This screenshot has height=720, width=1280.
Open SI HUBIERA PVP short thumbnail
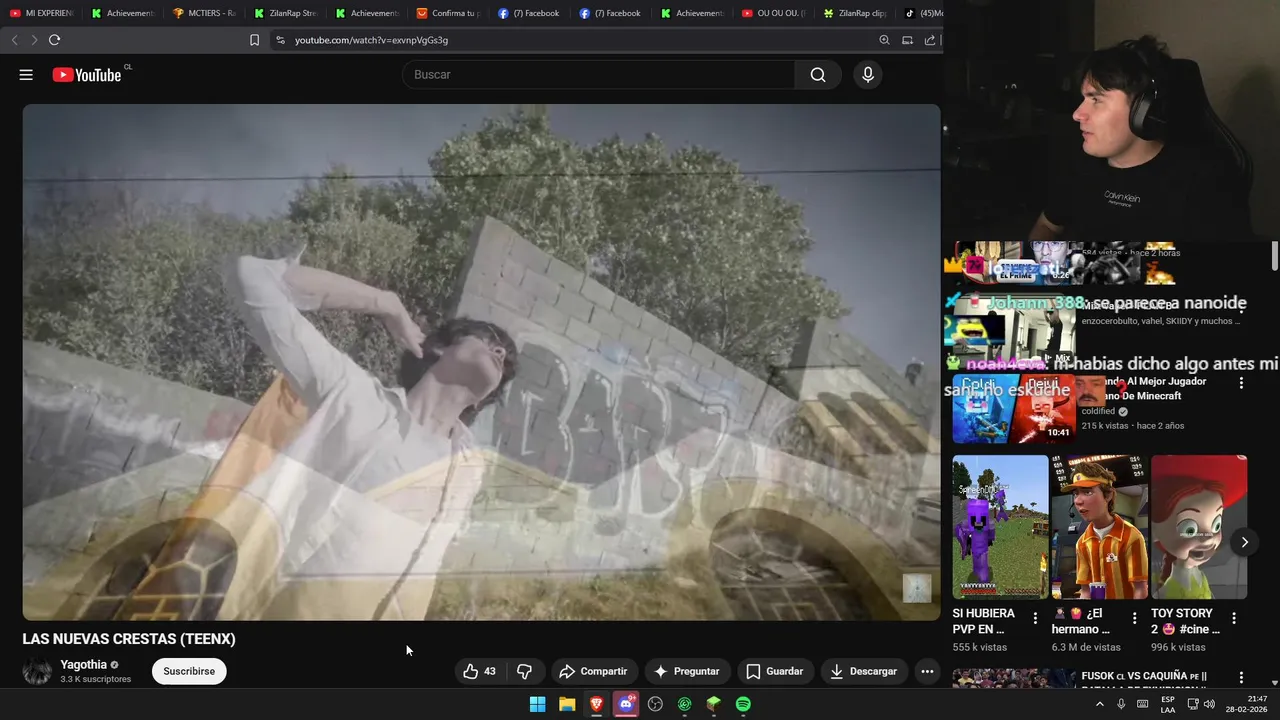tap(1000, 527)
